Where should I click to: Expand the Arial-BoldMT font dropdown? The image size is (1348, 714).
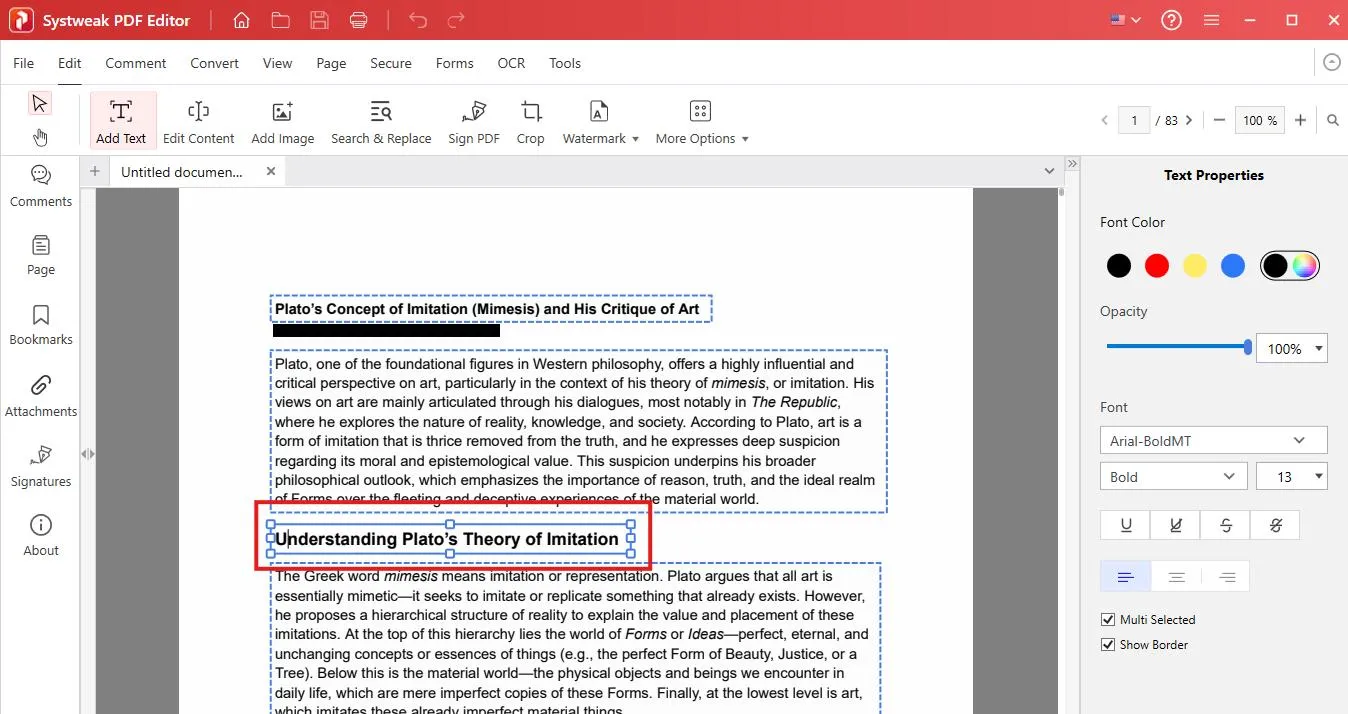click(1213, 441)
